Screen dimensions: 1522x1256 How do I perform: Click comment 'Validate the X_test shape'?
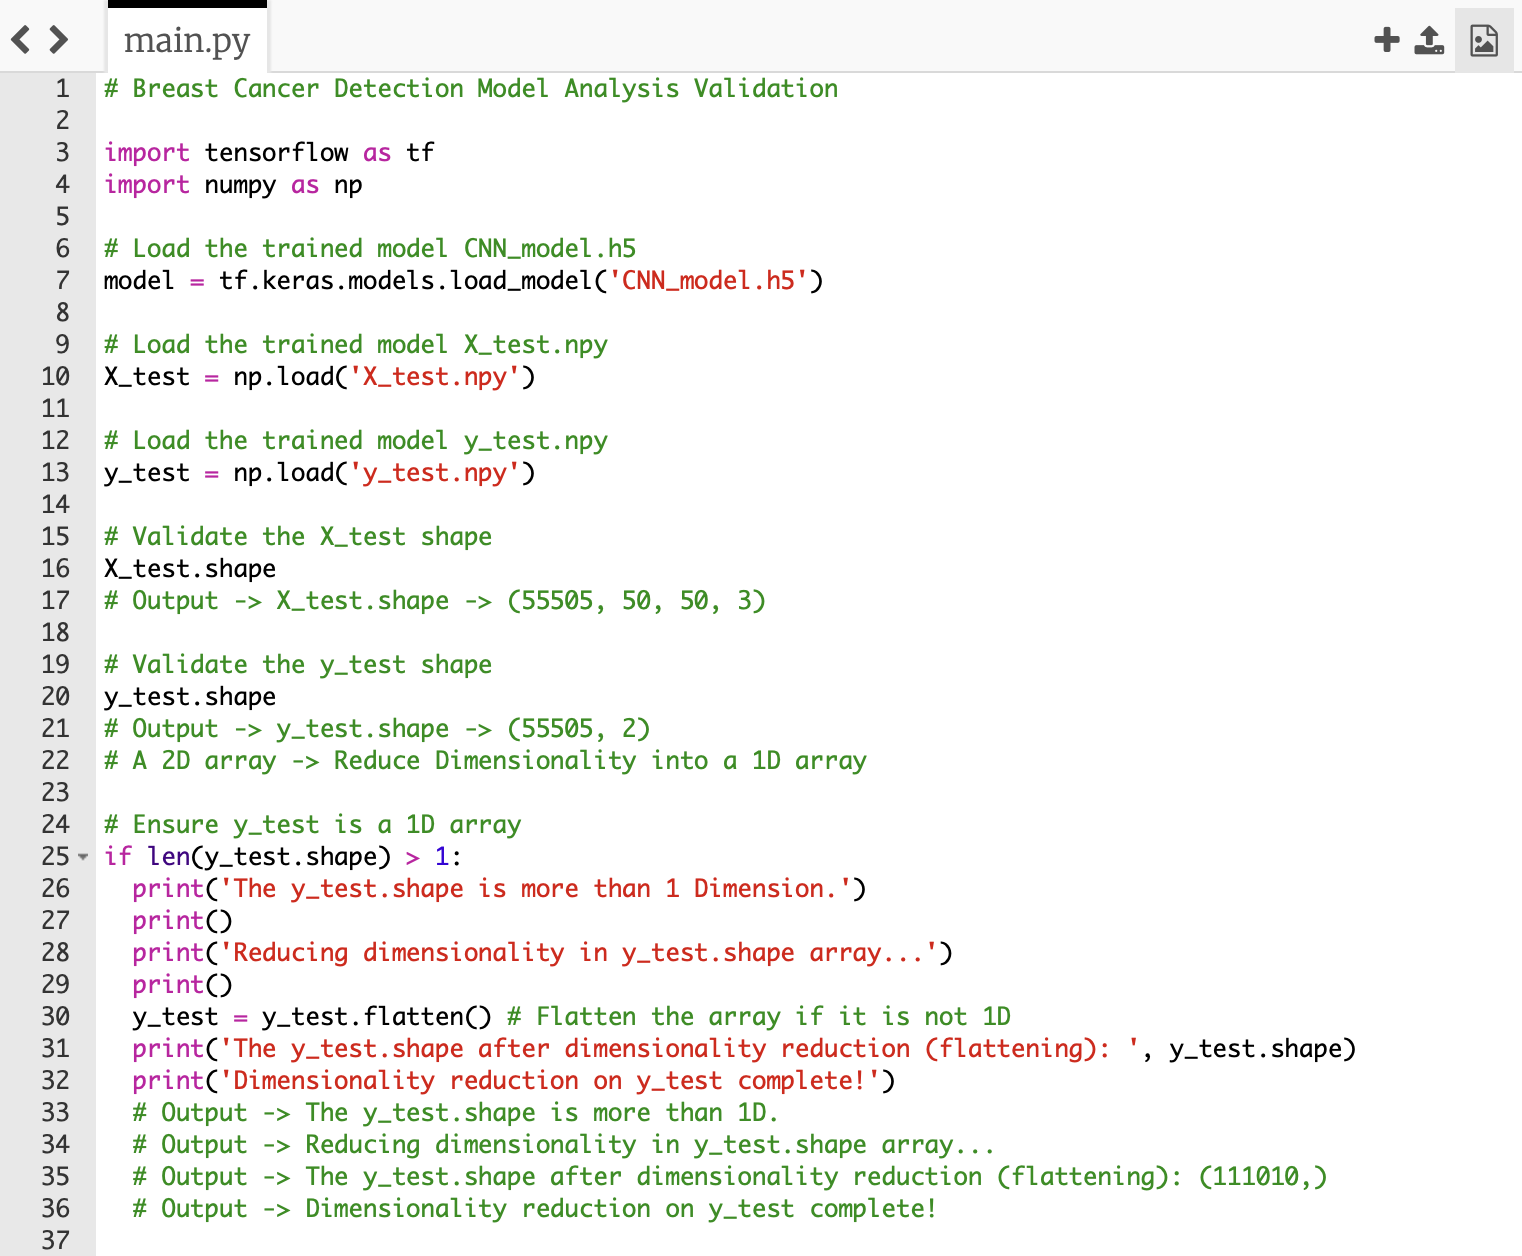pyautogui.click(x=298, y=537)
